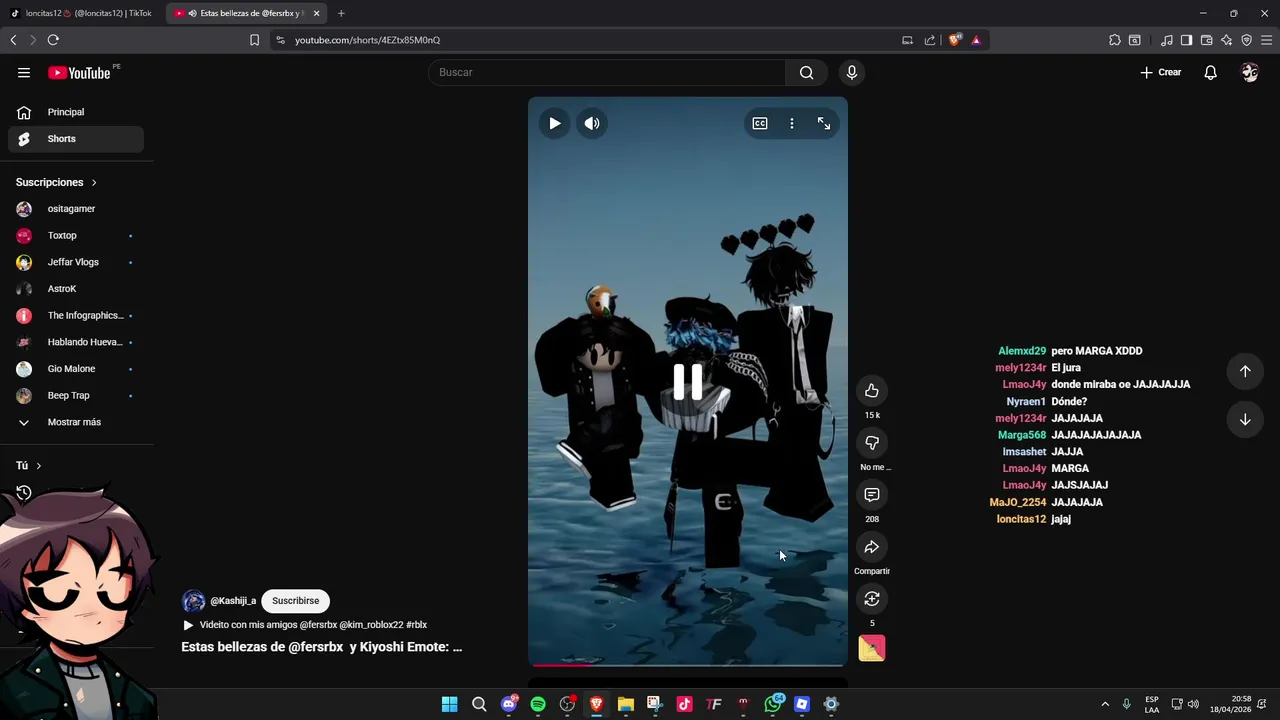Go to the YouTube home logo
Screen dimensions: 1280x720
[x=80, y=72]
